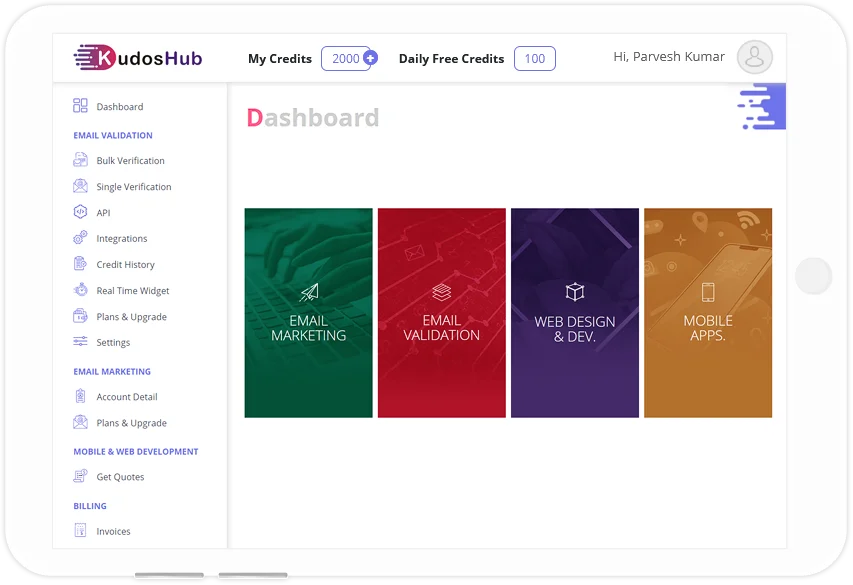Open Settings from sidebar
Image resolution: width=853 pixels, height=585 pixels.
coord(113,342)
